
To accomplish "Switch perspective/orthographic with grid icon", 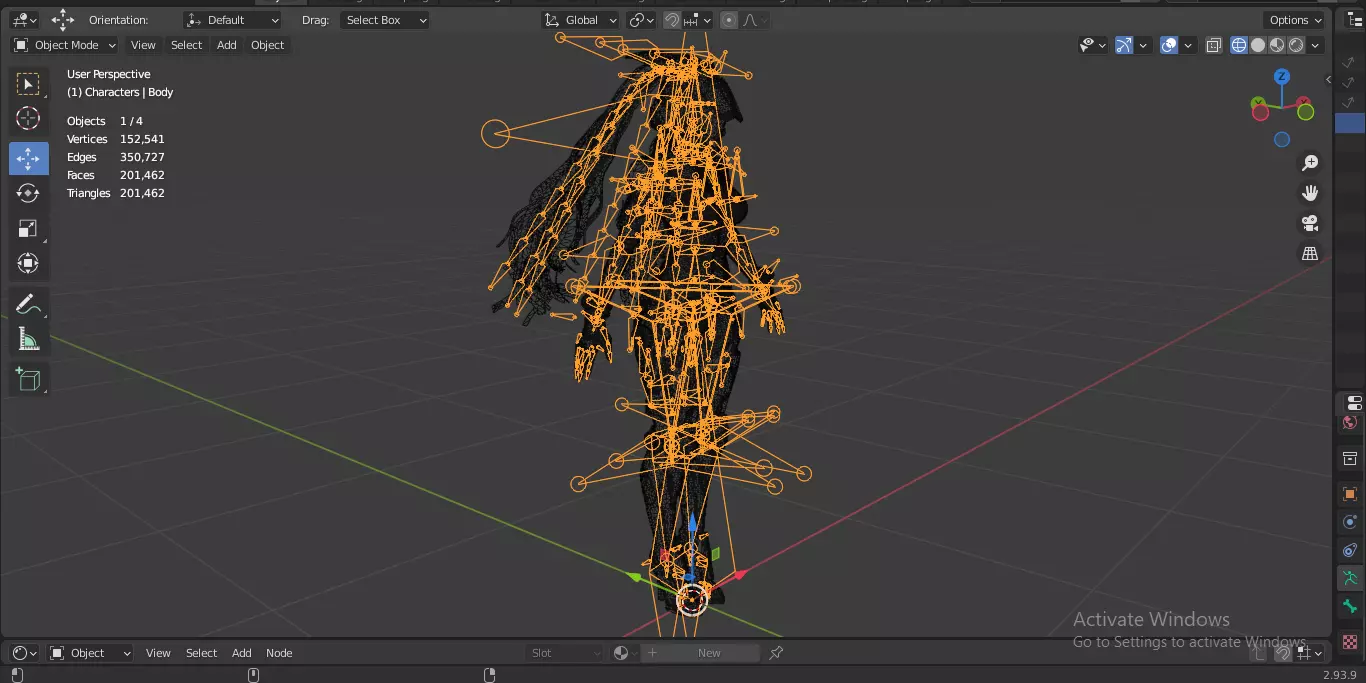I will coord(1310,253).
